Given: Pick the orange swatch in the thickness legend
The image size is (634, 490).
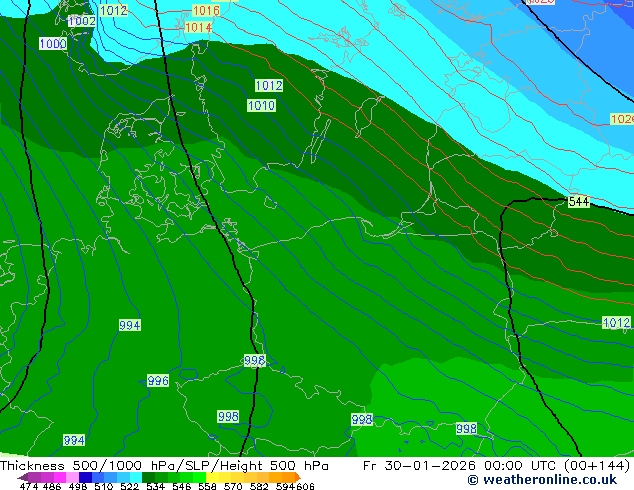Looking at the screenshot, I should (x=285, y=477).
